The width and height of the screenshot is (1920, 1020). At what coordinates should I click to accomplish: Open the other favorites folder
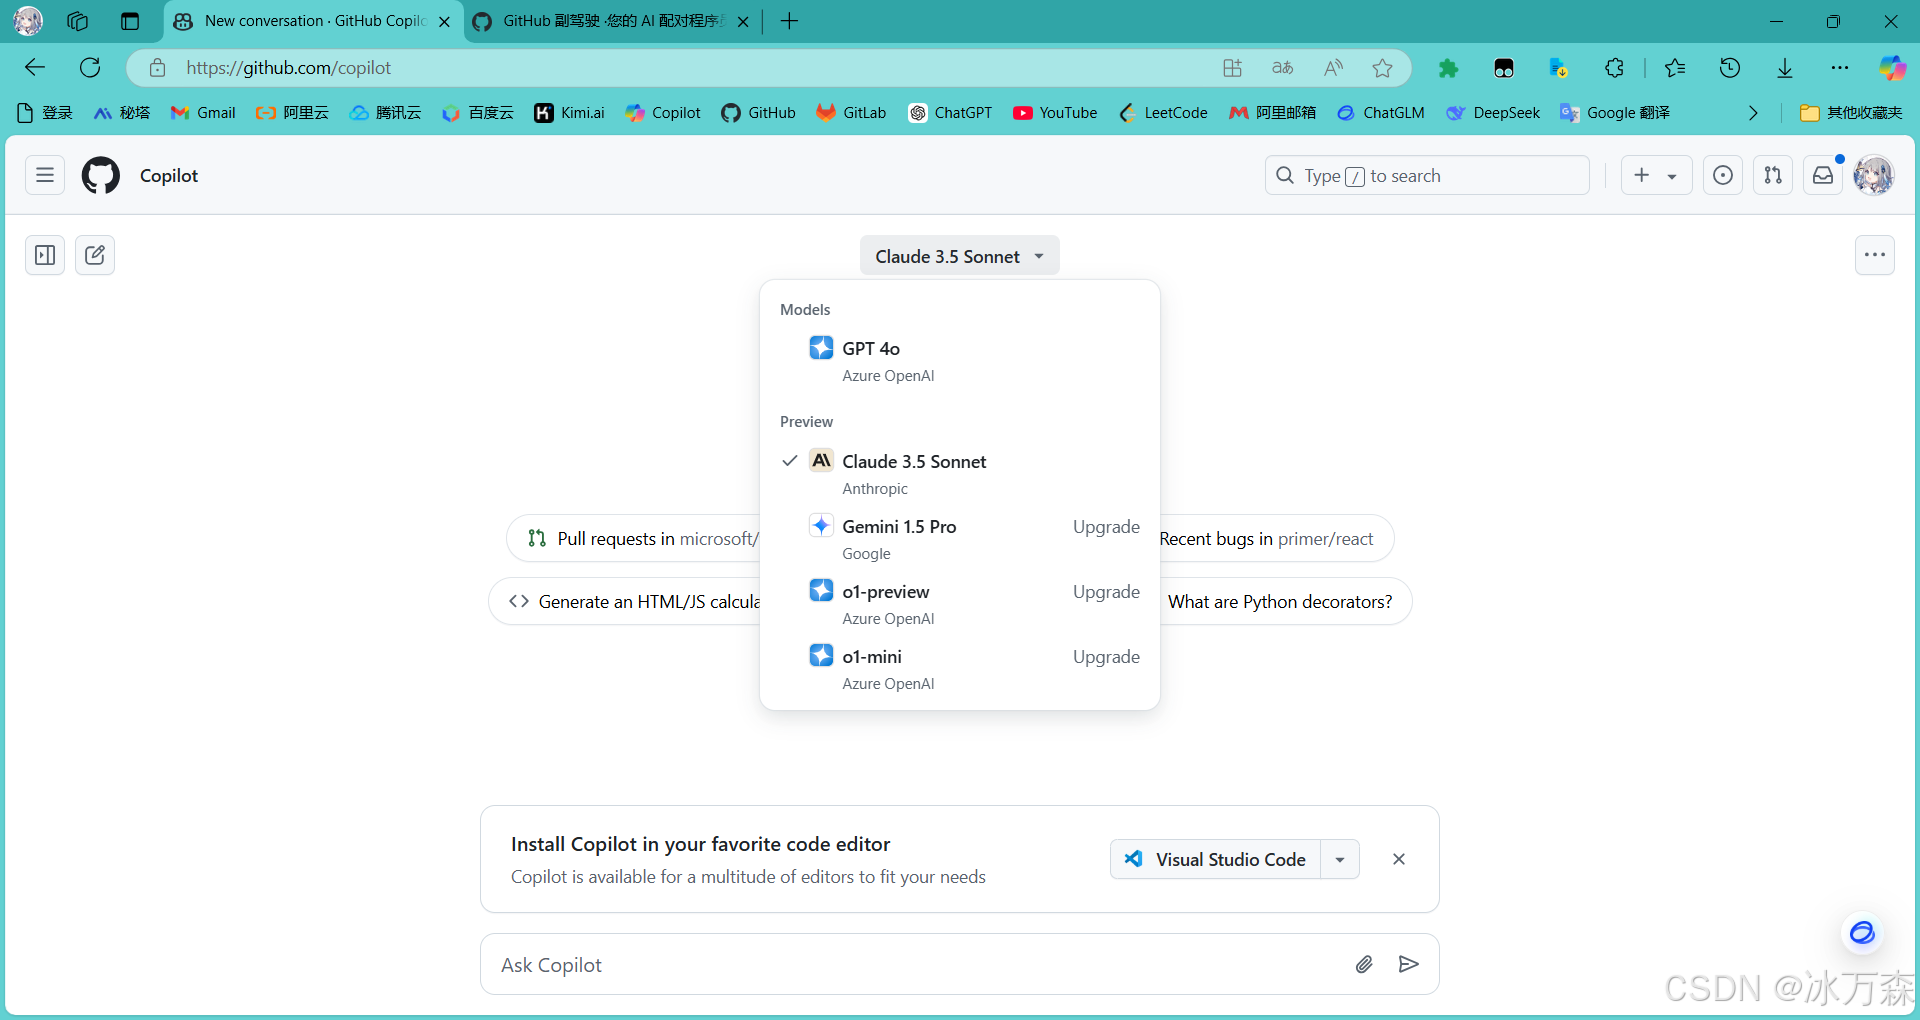pyautogui.click(x=1851, y=113)
